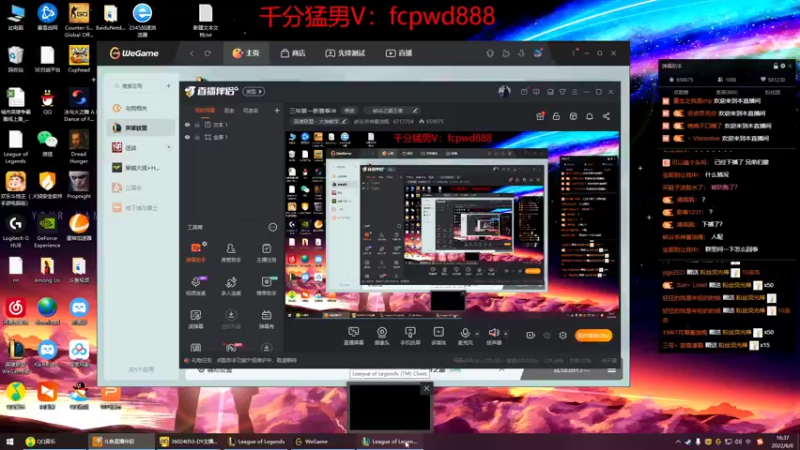The image size is (800, 450).
Task: Add a new scene with plus button
Action: (x=277, y=110)
